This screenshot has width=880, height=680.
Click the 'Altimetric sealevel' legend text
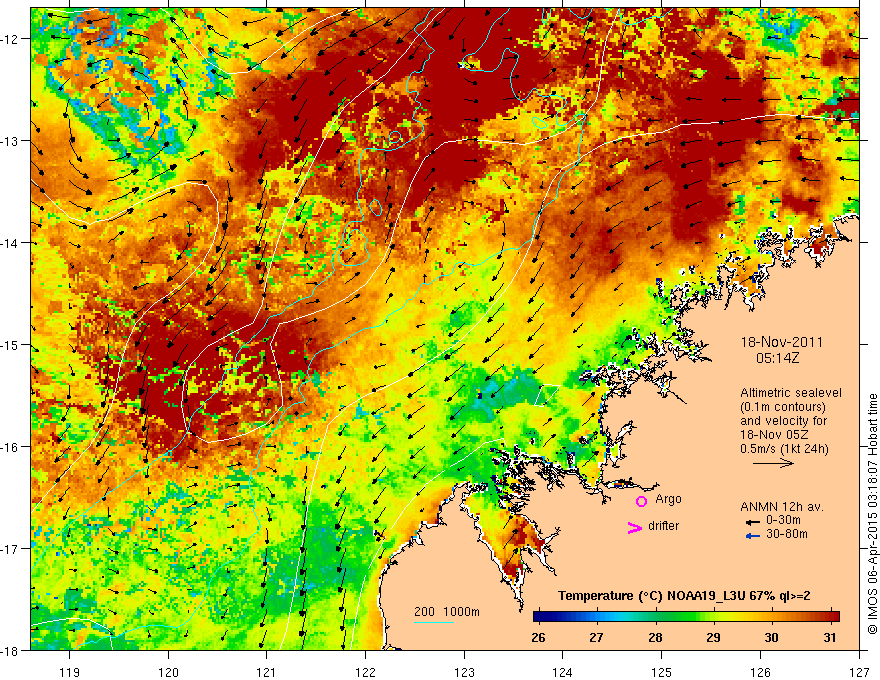pyautogui.click(x=791, y=393)
